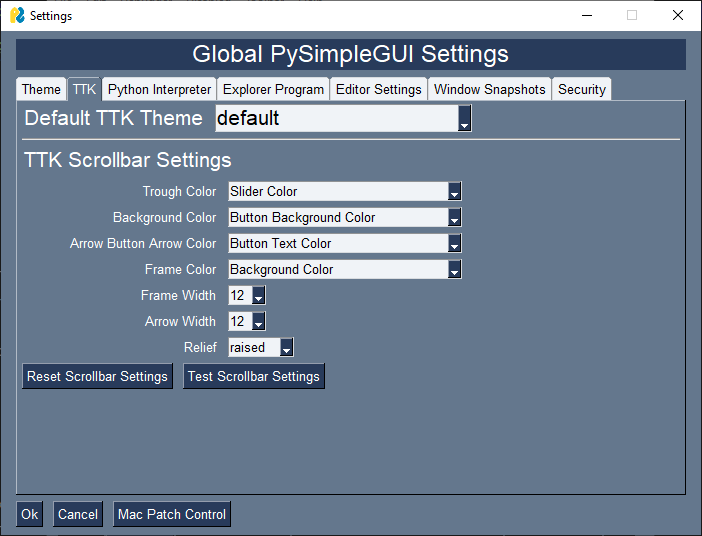Expand the Arrow Width dropdown
The image size is (702, 536).
tap(258, 322)
